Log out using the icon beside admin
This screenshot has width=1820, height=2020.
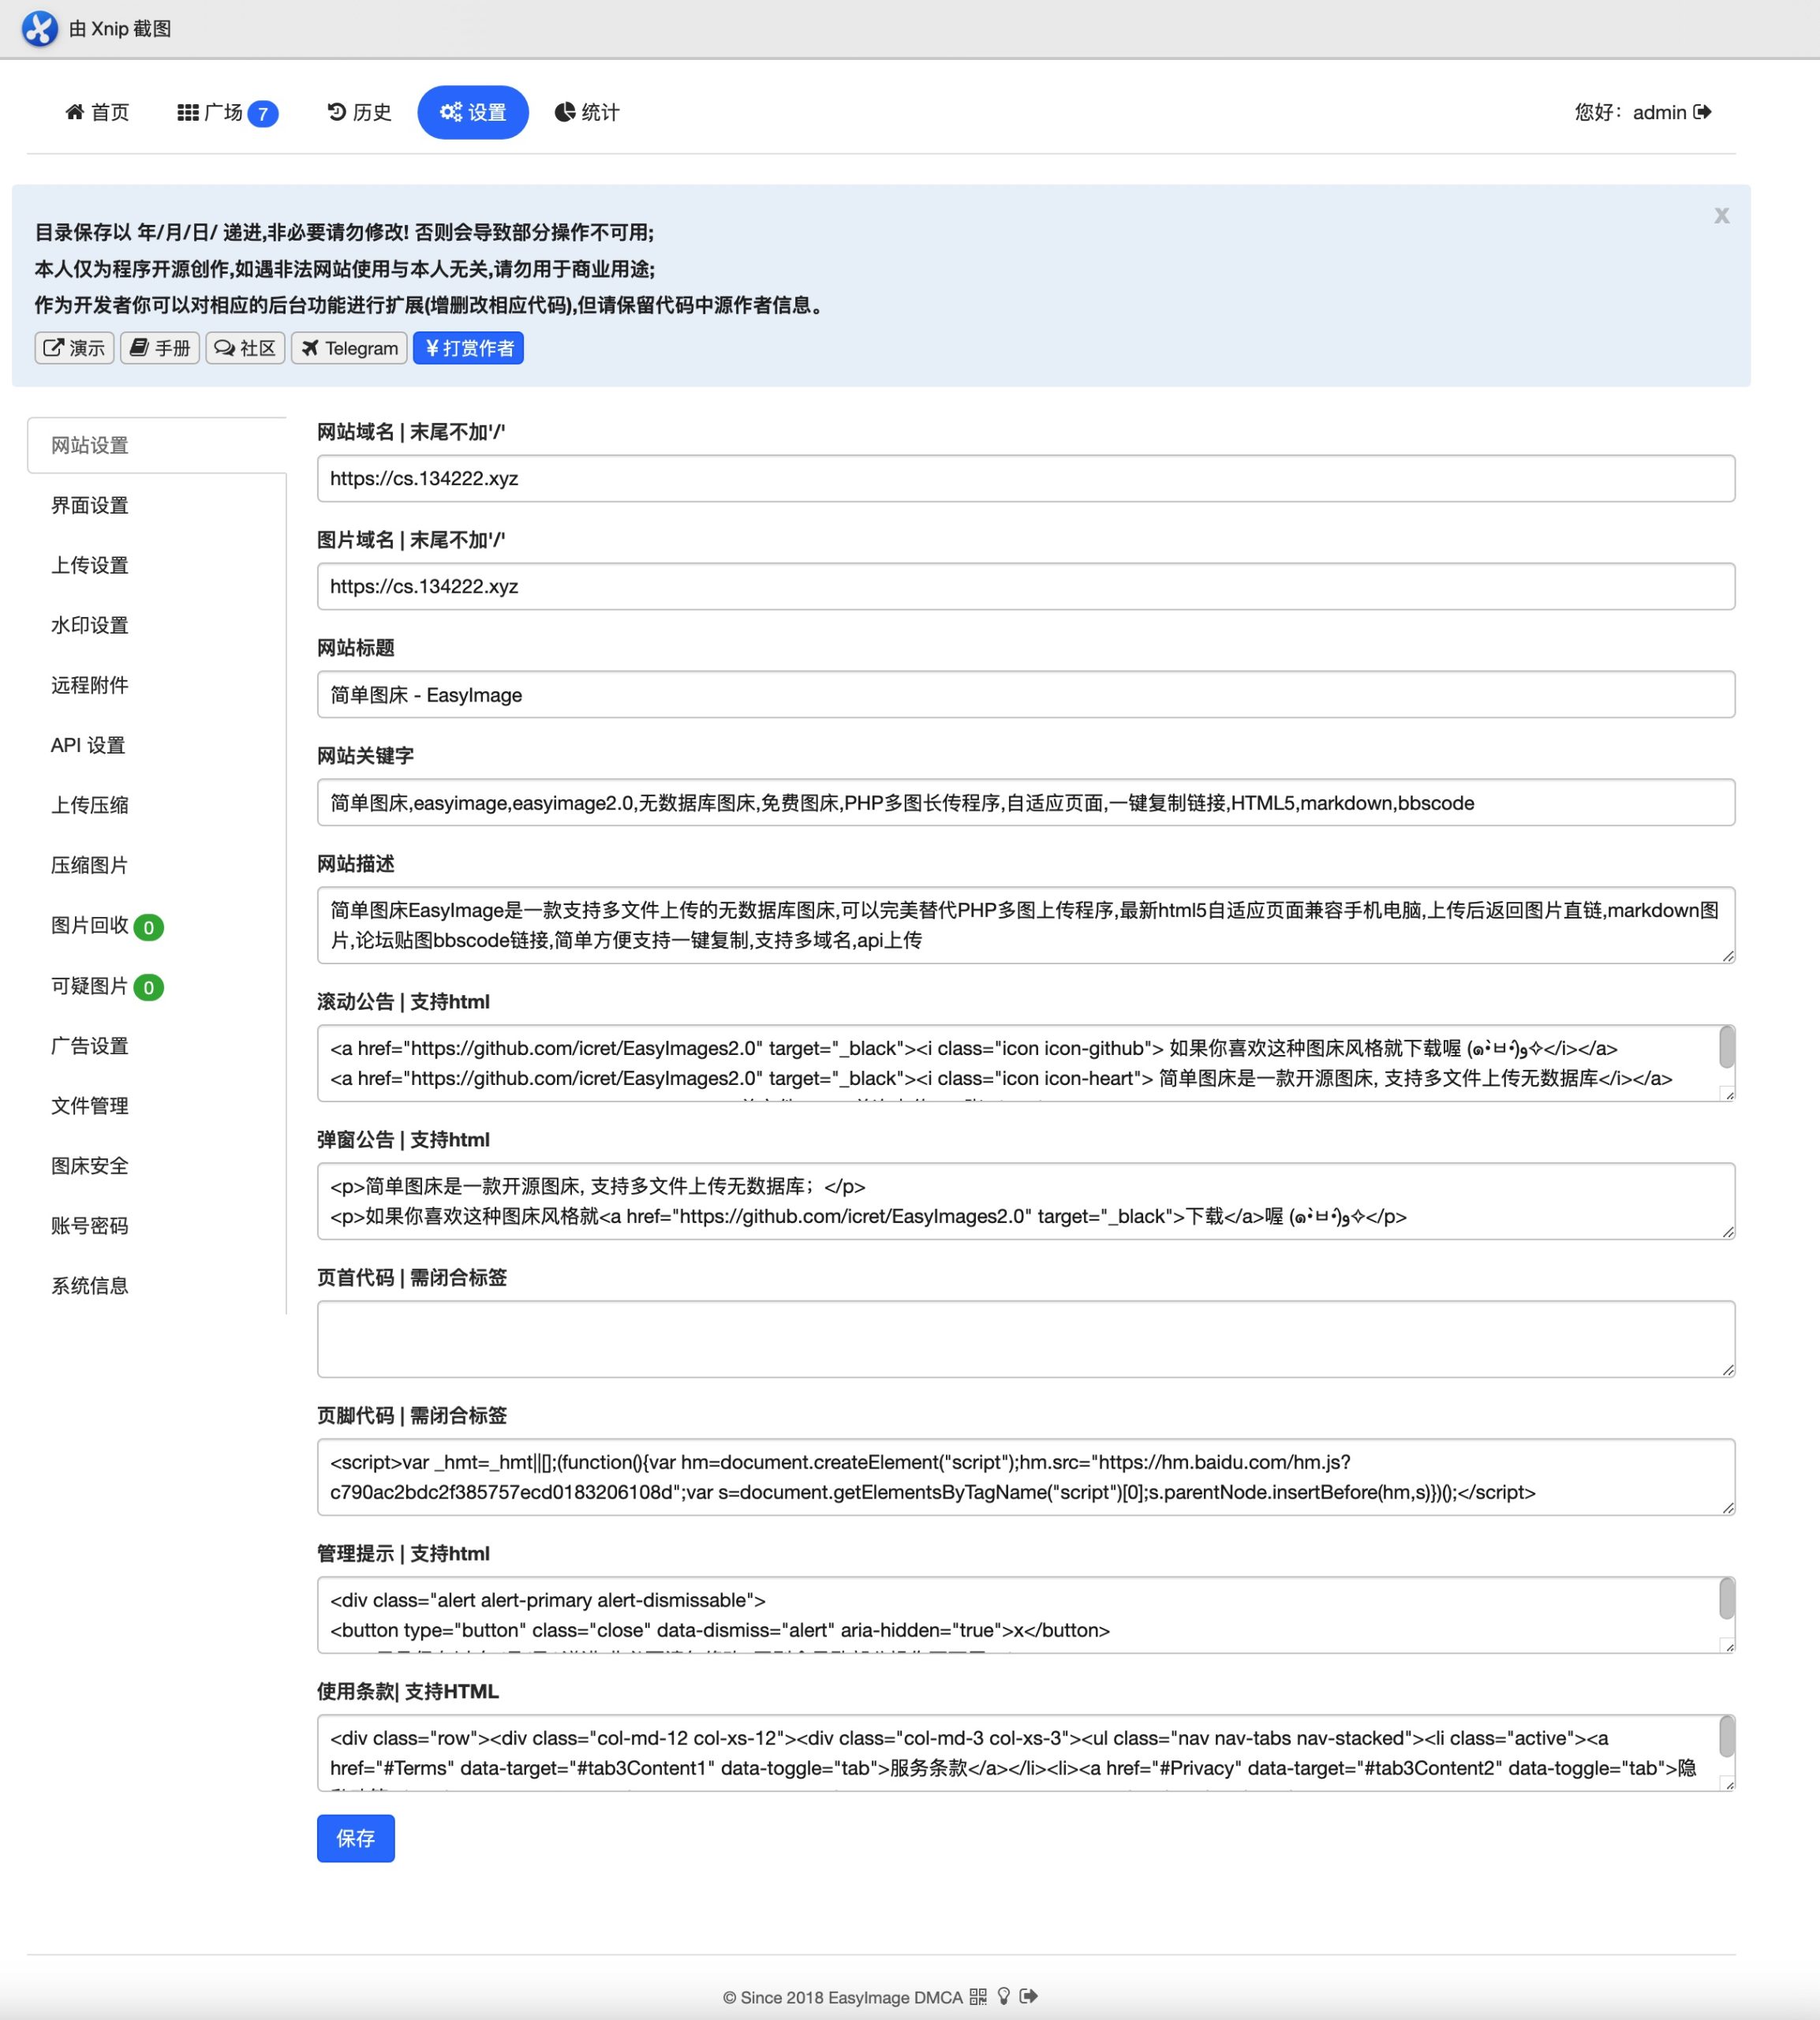click(1702, 112)
